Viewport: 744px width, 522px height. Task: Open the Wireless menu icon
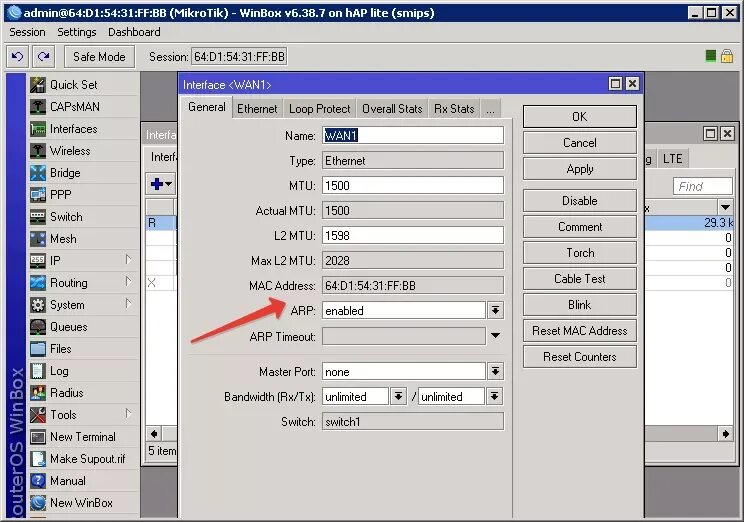coord(38,151)
